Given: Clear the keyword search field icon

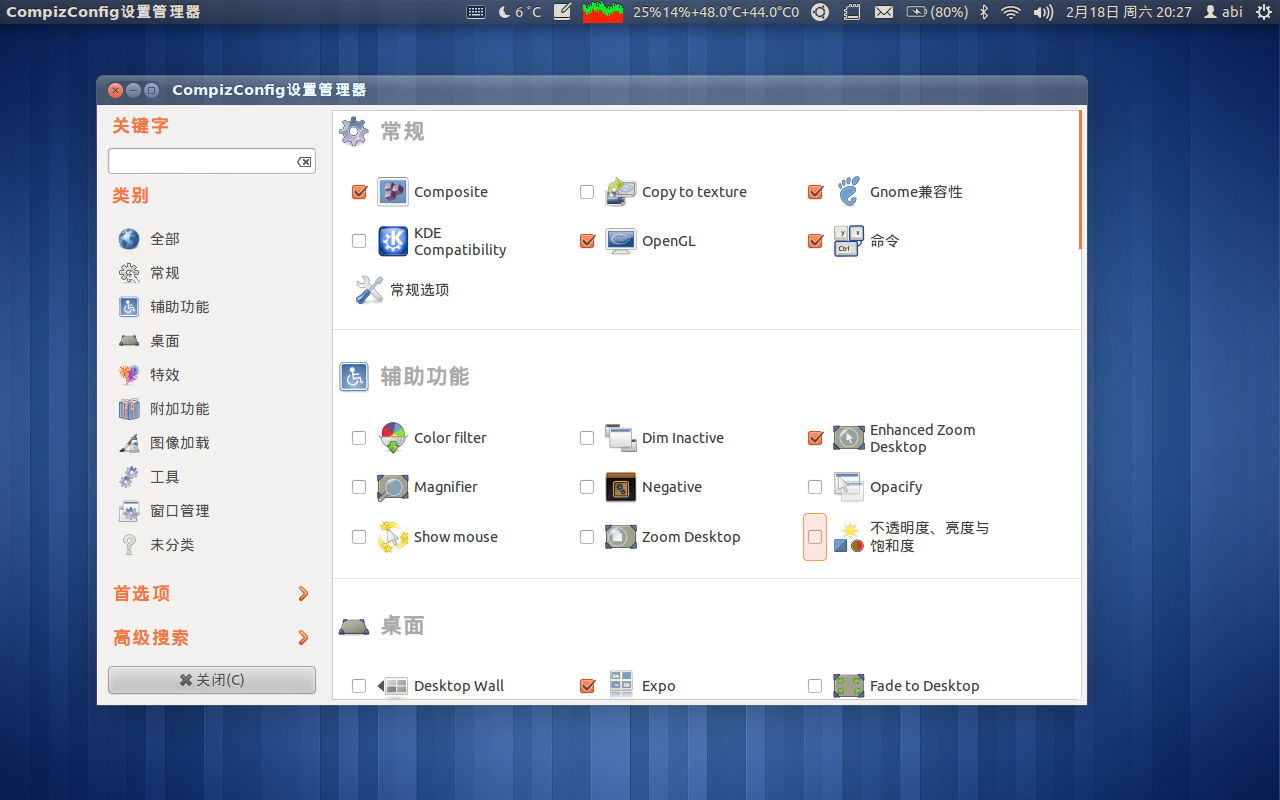Looking at the screenshot, I should (304, 162).
